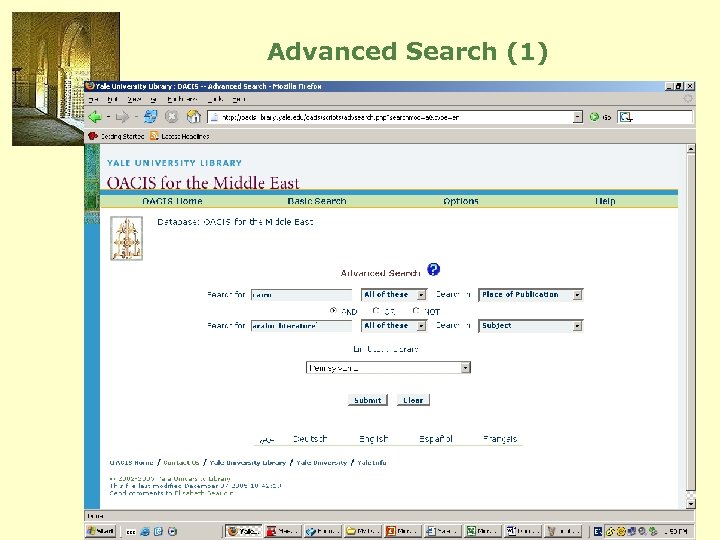Open the Options navigation item
This screenshot has height=540, width=720.
(x=461, y=201)
